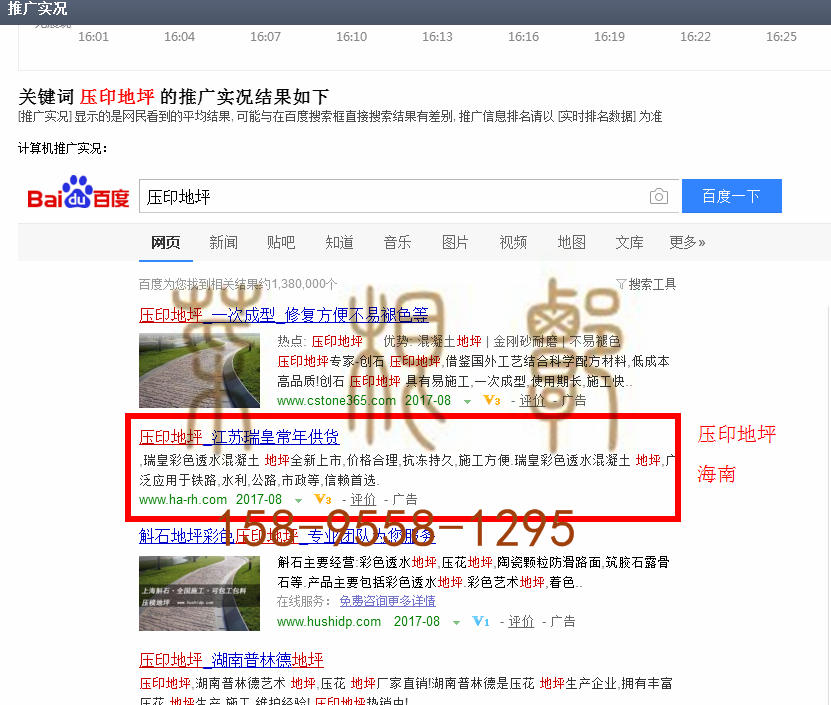
Task: Switch to the 新闻 tab
Action: click(223, 243)
